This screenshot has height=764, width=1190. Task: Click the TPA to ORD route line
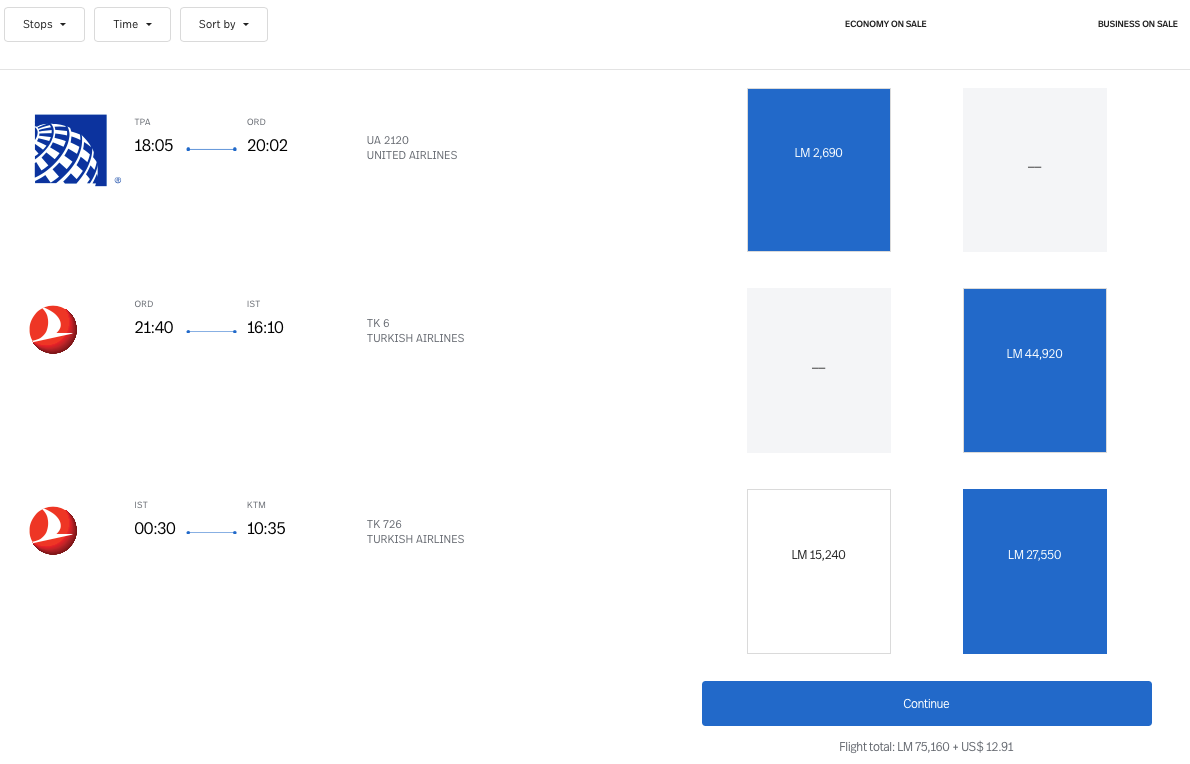tap(211, 149)
